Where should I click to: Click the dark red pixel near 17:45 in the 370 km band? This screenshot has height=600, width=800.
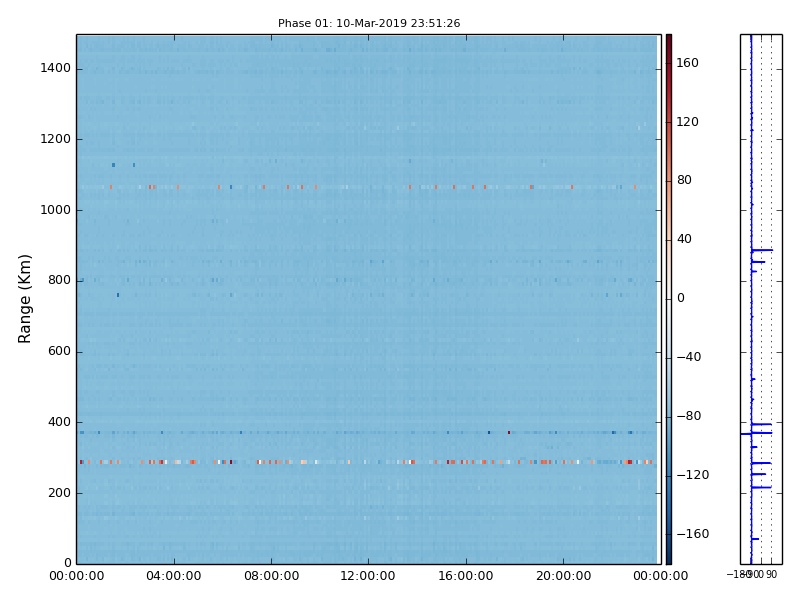pyautogui.click(x=509, y=433)
